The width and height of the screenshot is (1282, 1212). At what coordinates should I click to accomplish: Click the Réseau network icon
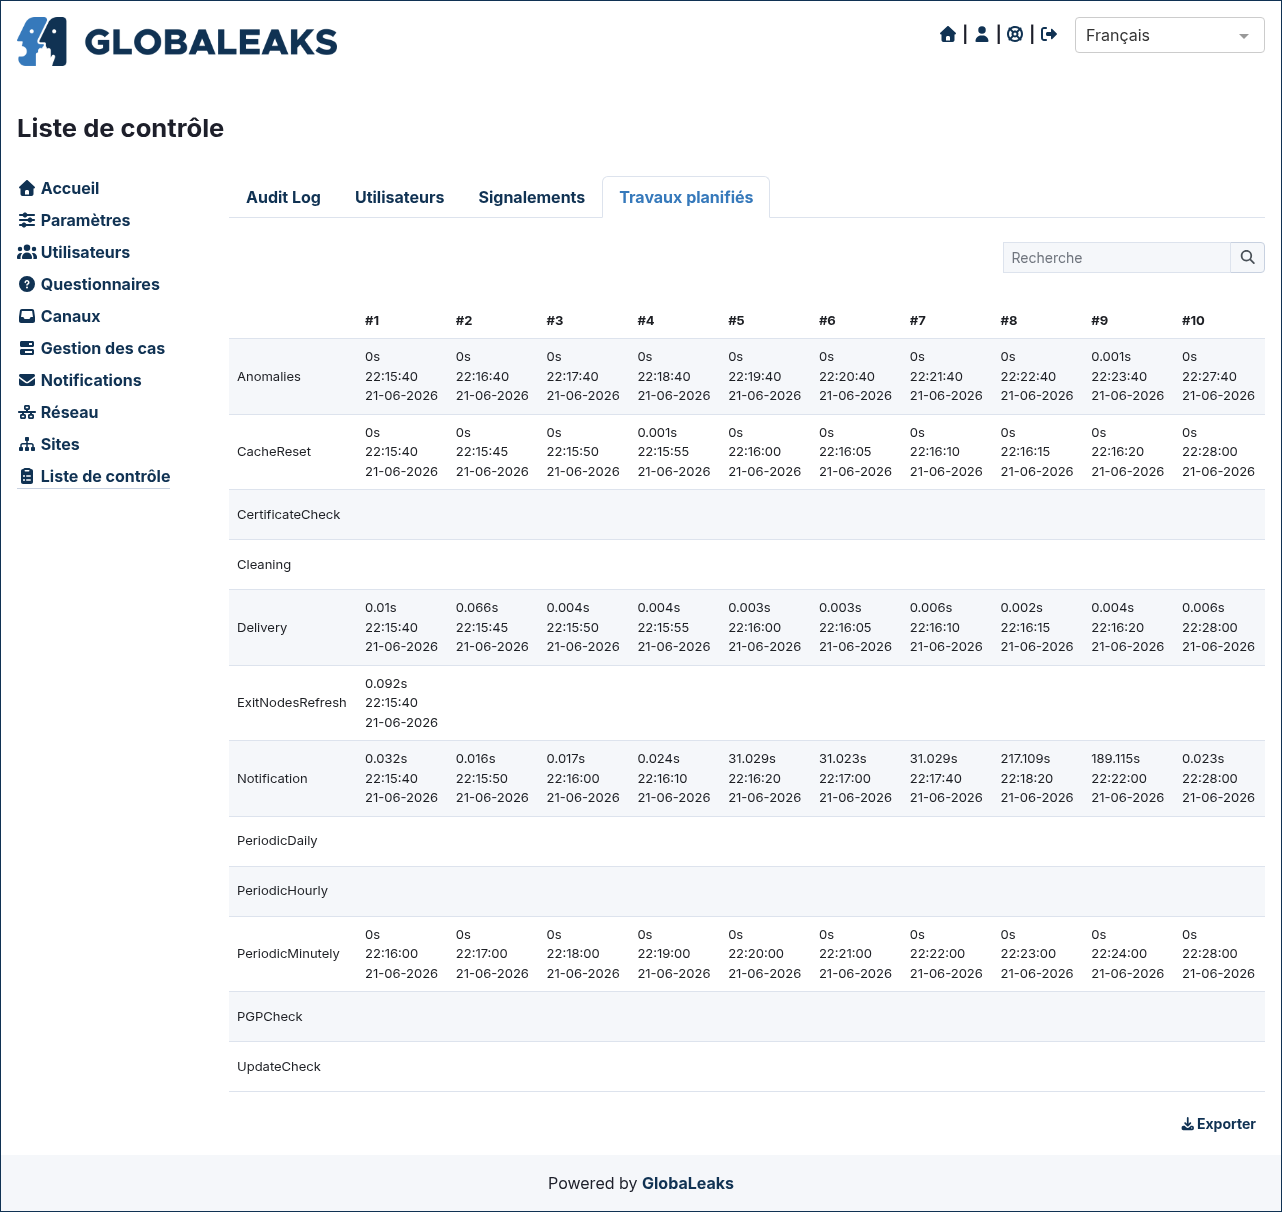(27, 412)
